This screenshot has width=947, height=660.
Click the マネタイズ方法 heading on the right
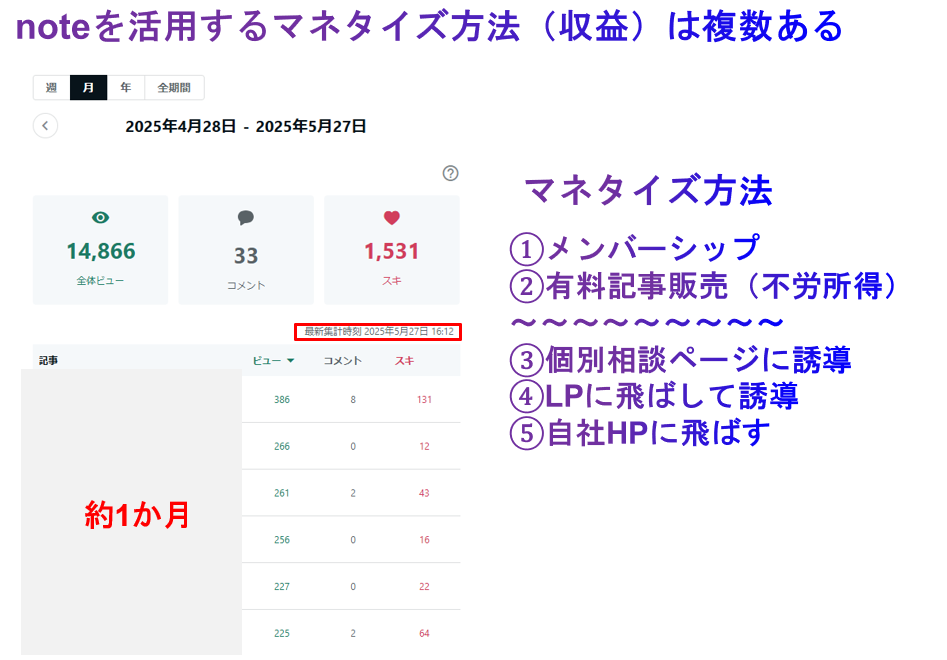[648, 191]
